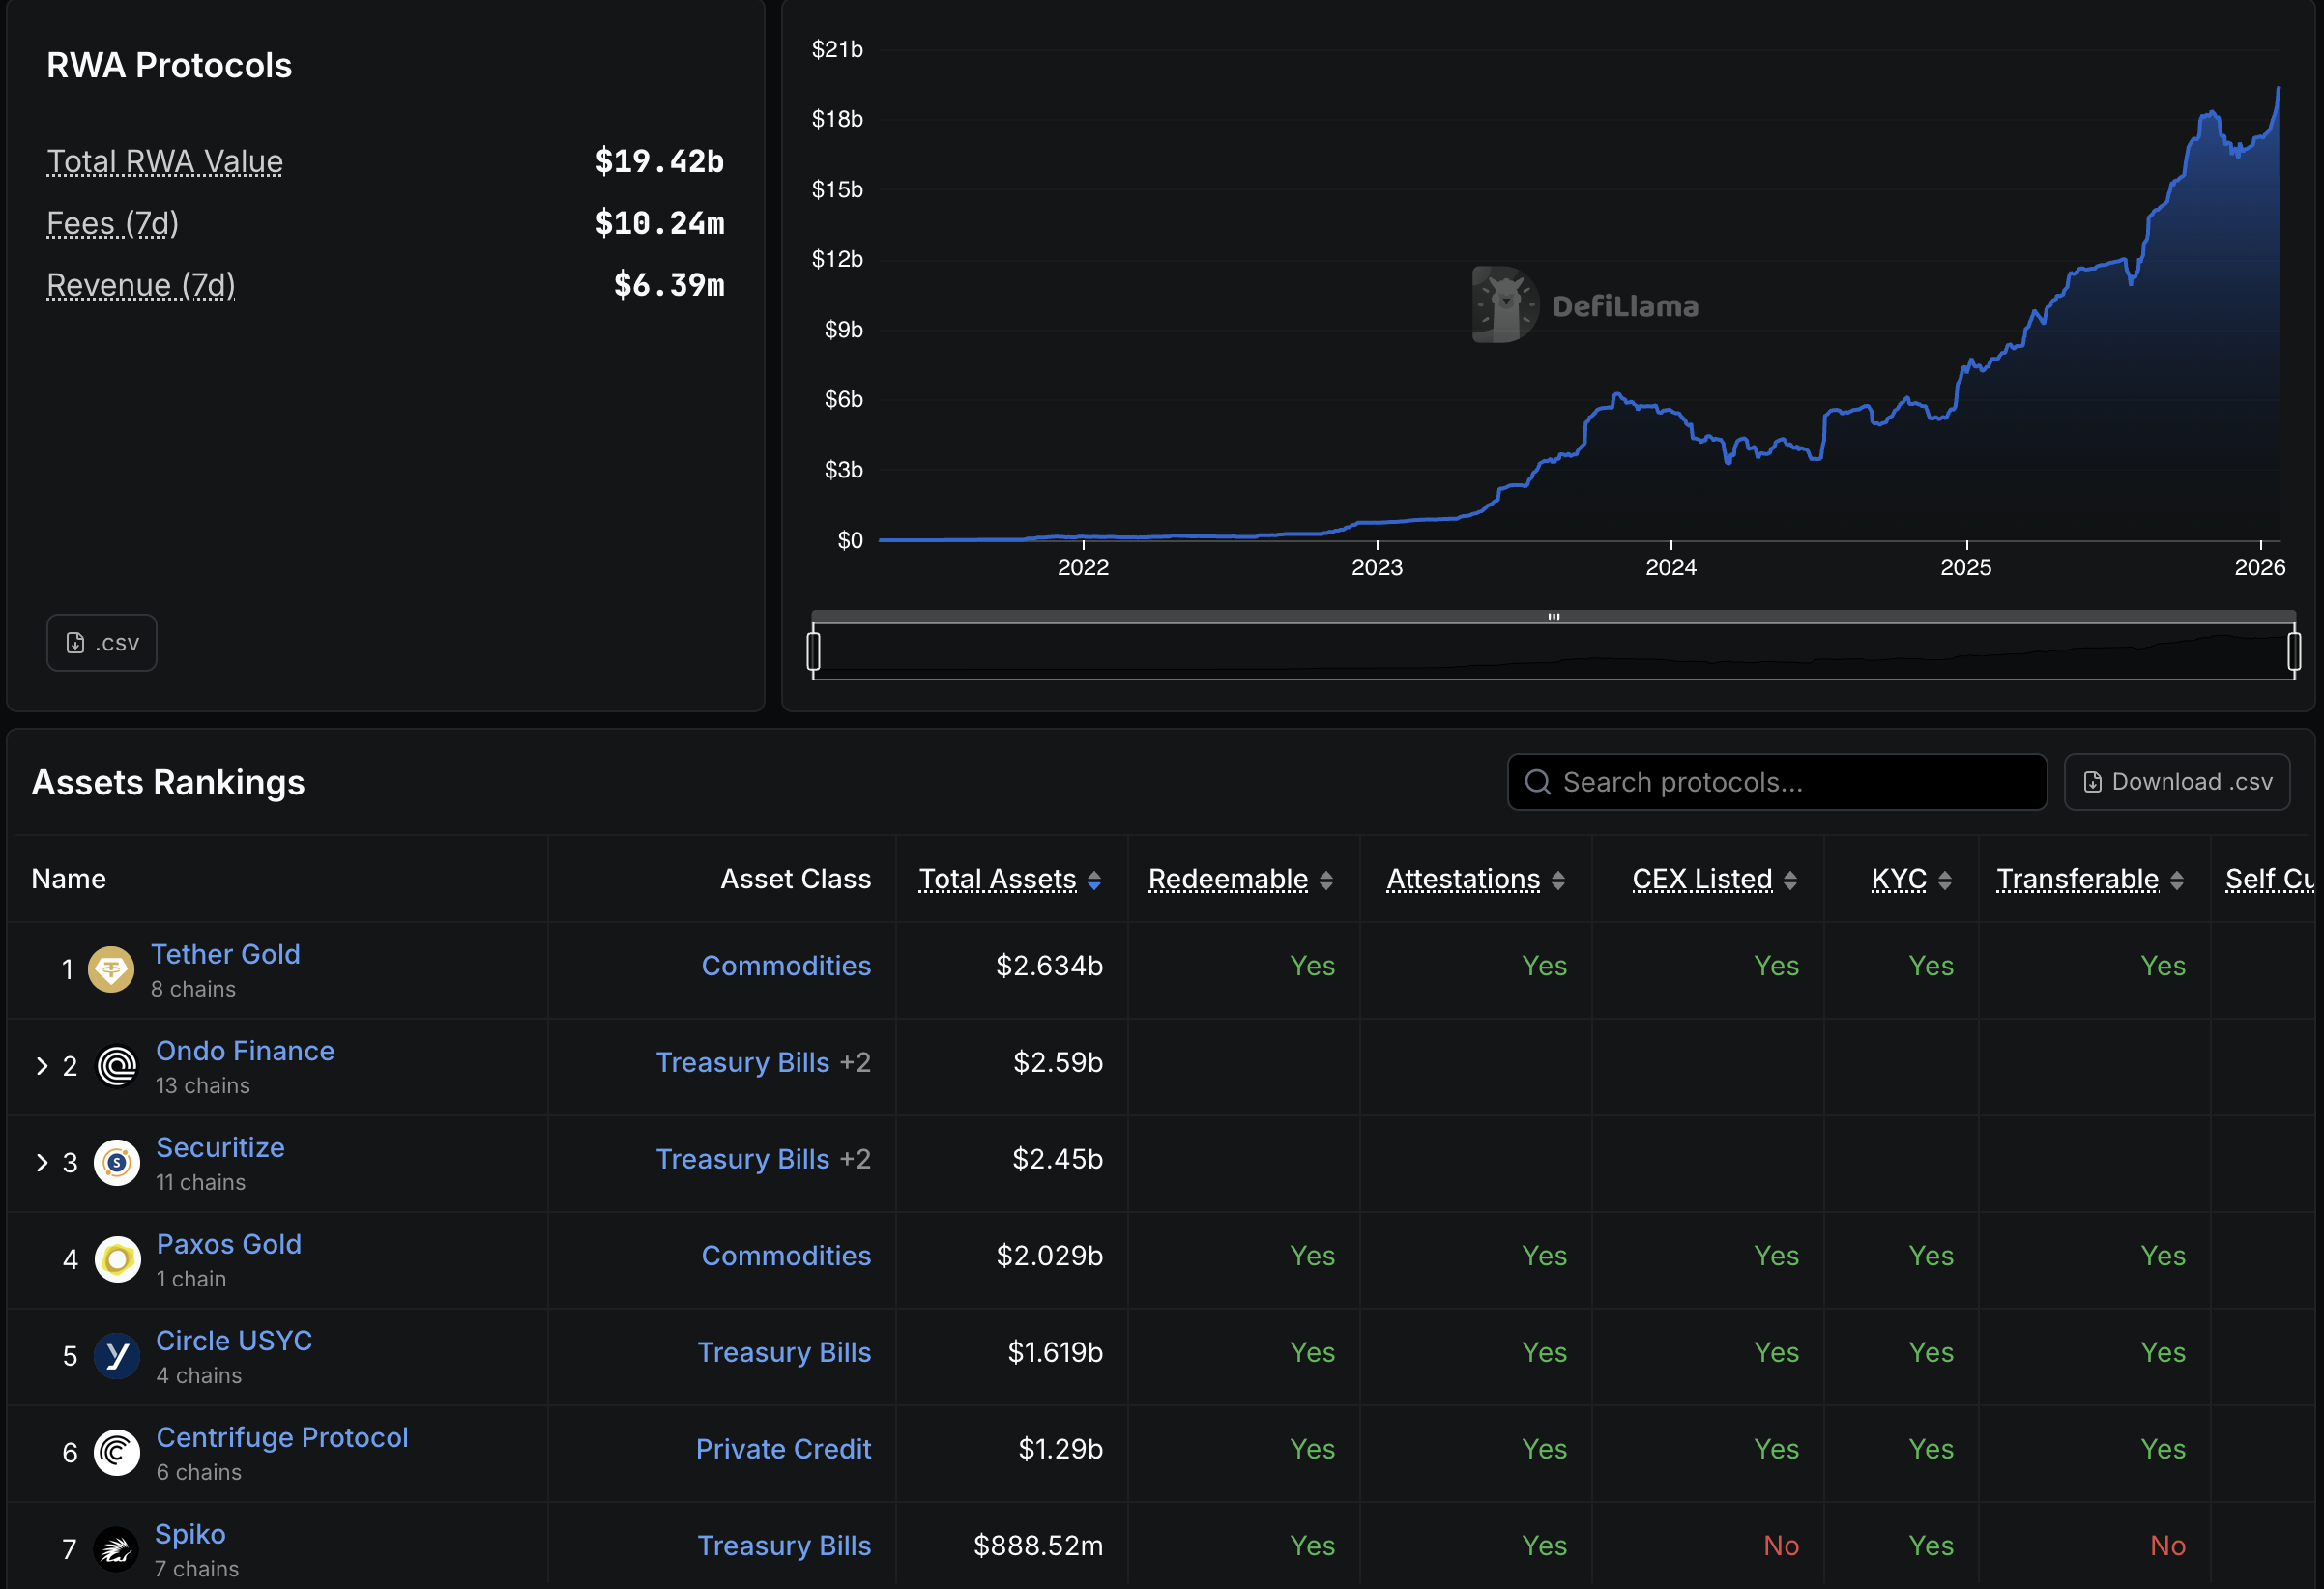Sort by the CEX Listed header arrows
This screenshot has width=2324, height=1589.
(1790, 880)
